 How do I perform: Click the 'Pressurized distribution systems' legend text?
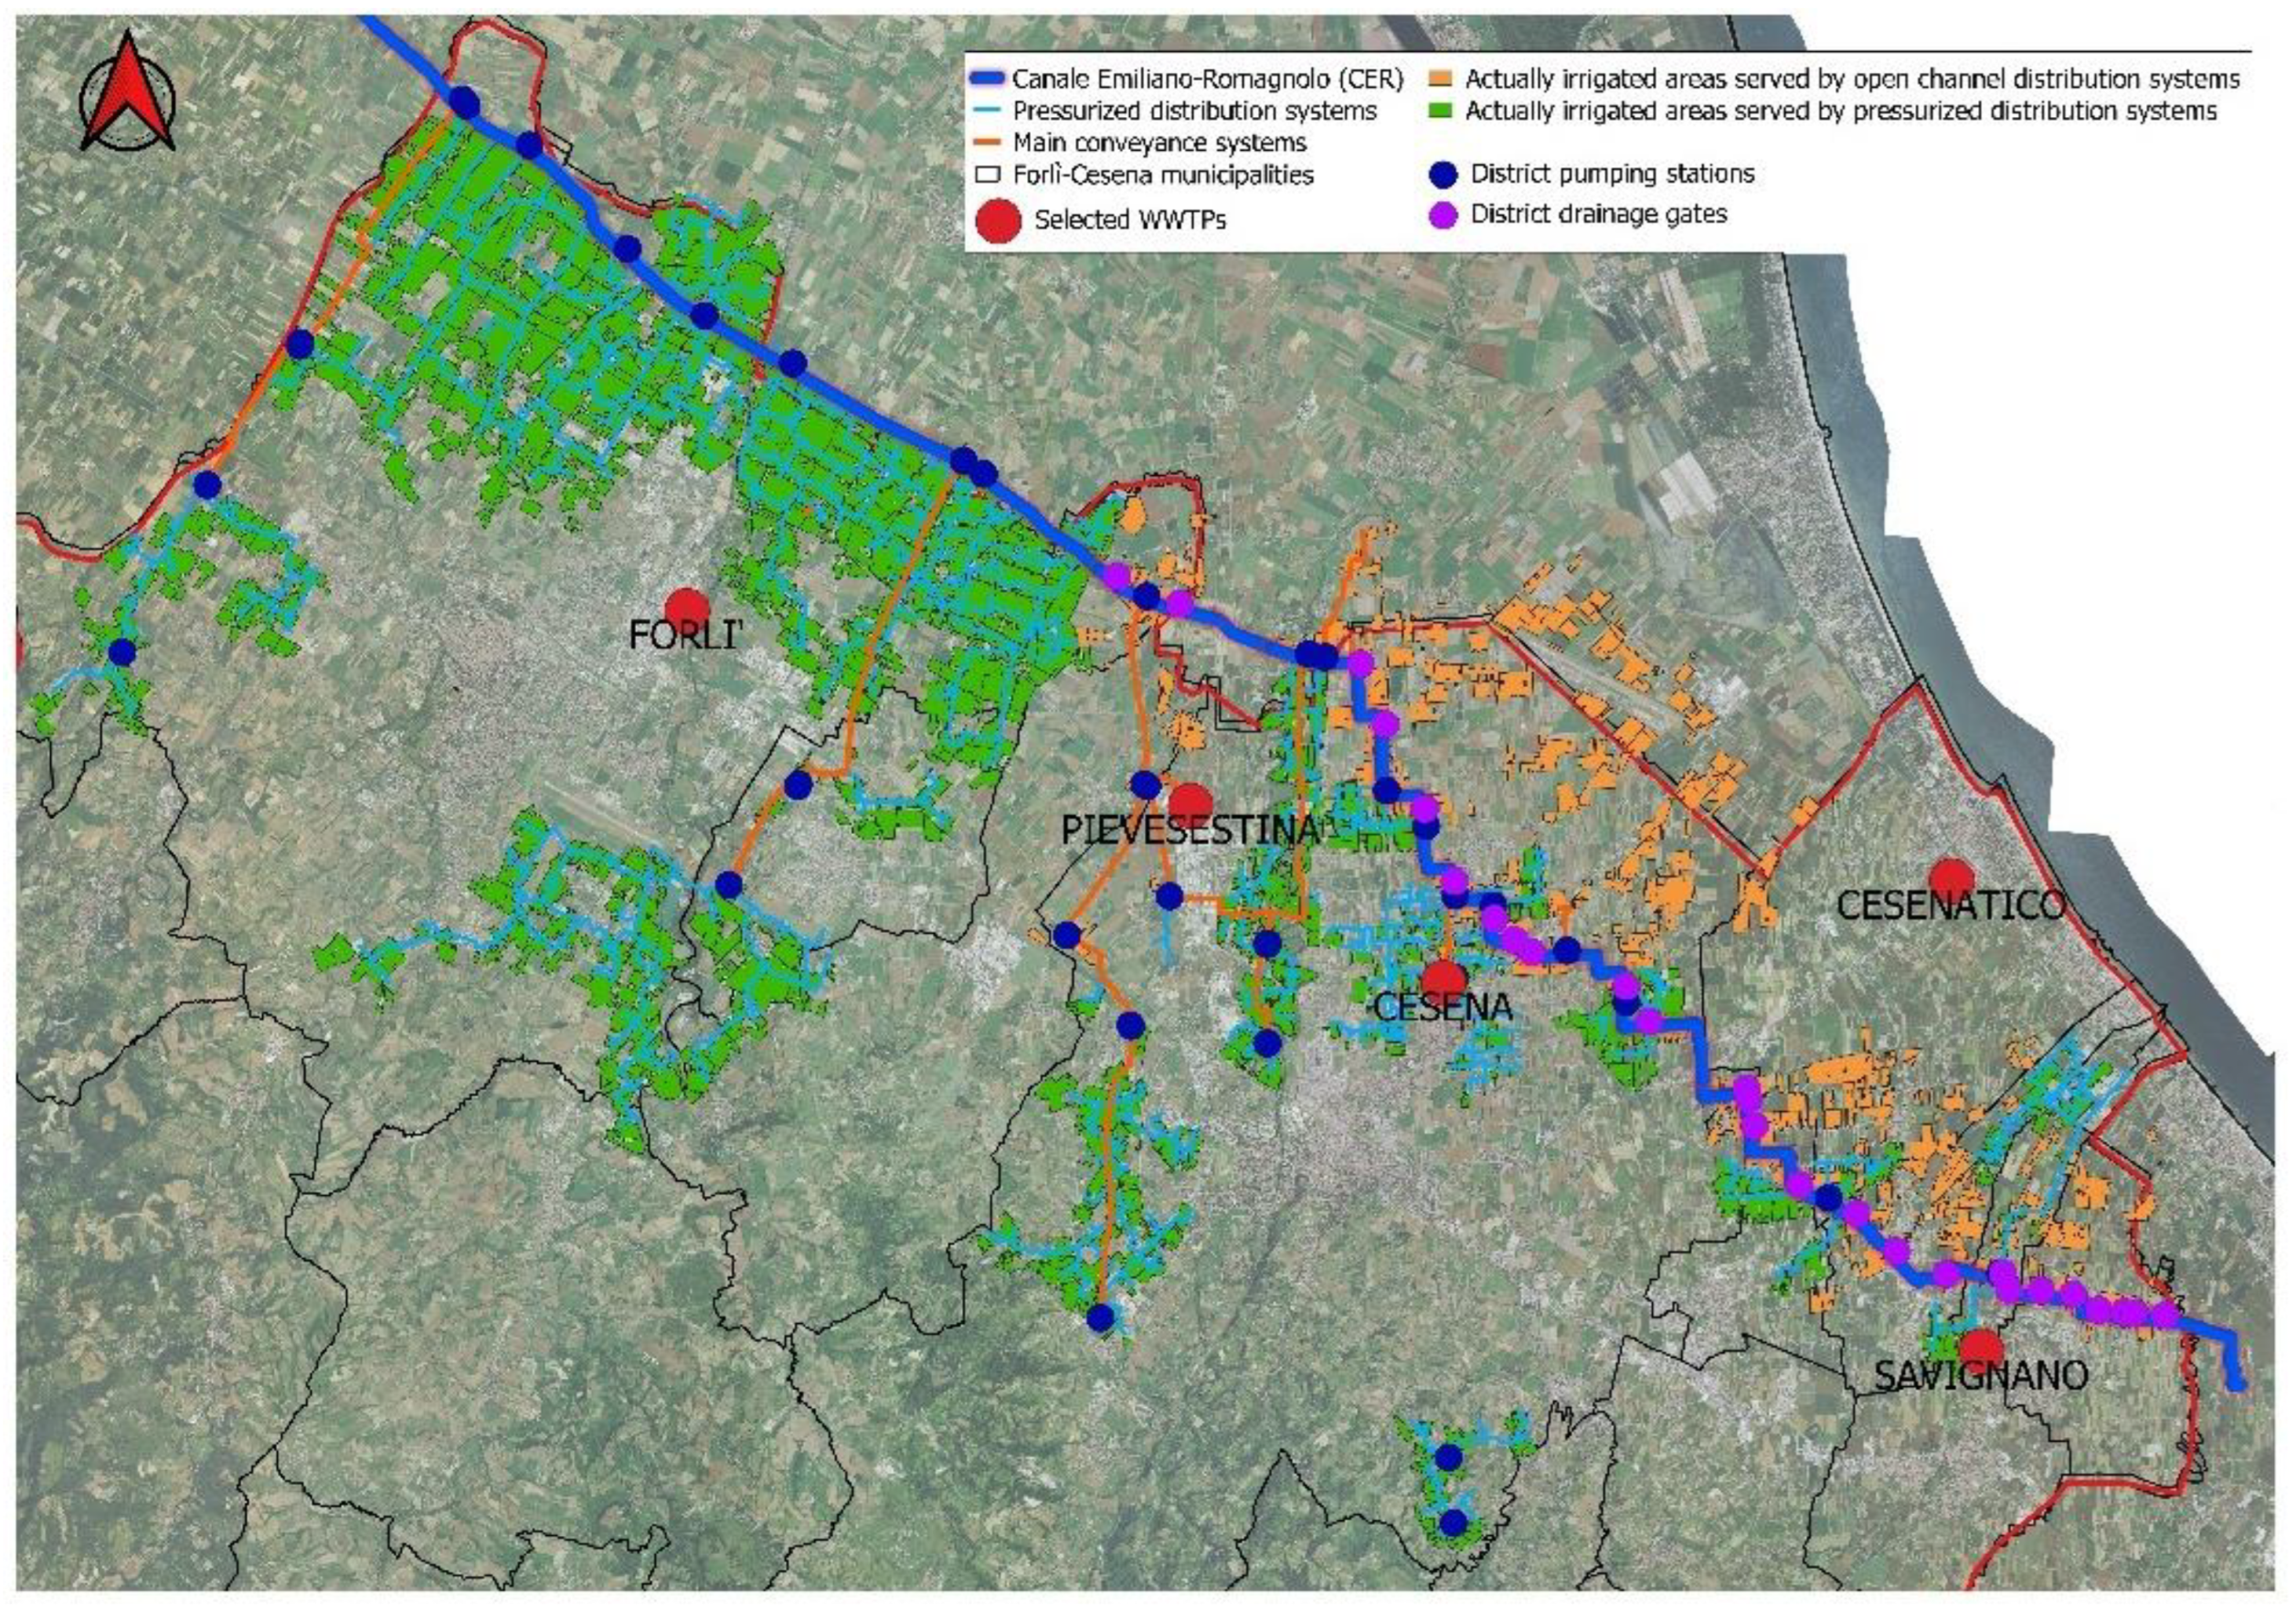click(x=1195, y=111)
